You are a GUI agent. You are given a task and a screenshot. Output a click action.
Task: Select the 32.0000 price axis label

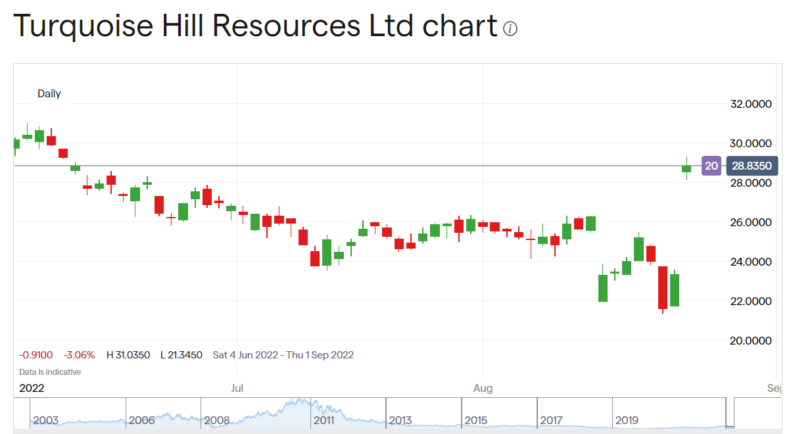point(751,104)
